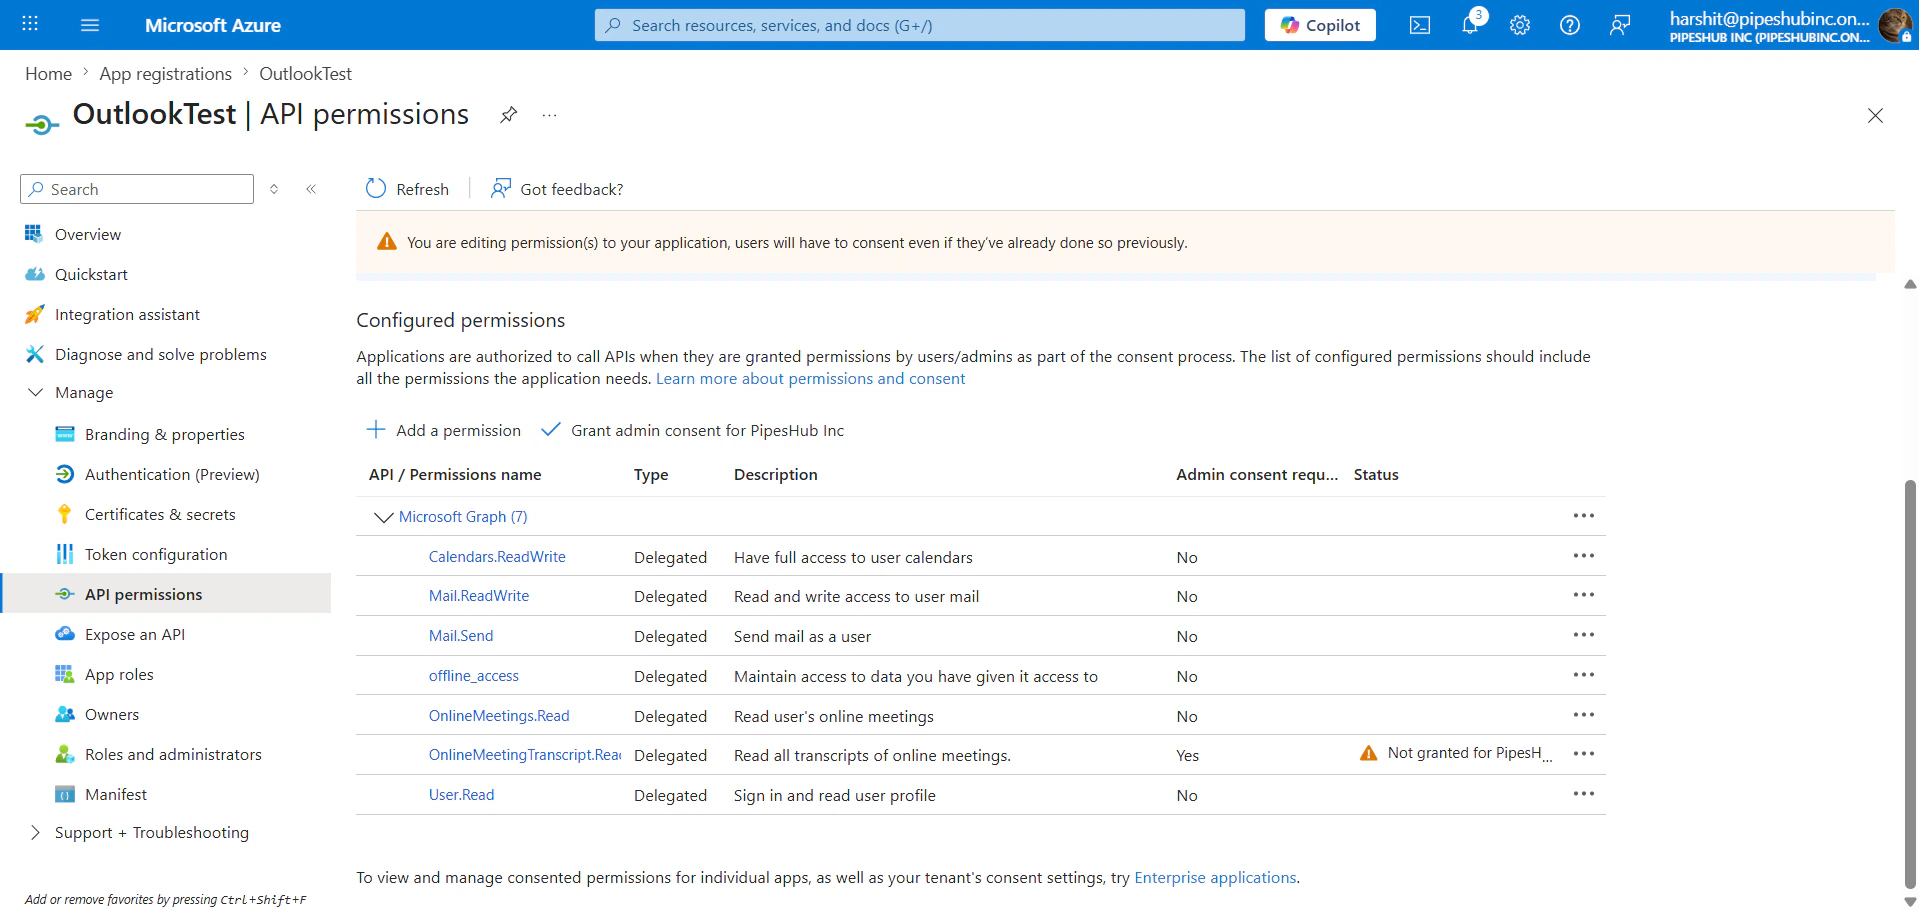The image size is (1919, 910).
Task: Click the account avatar picture
Action: tap(1896, 25)
